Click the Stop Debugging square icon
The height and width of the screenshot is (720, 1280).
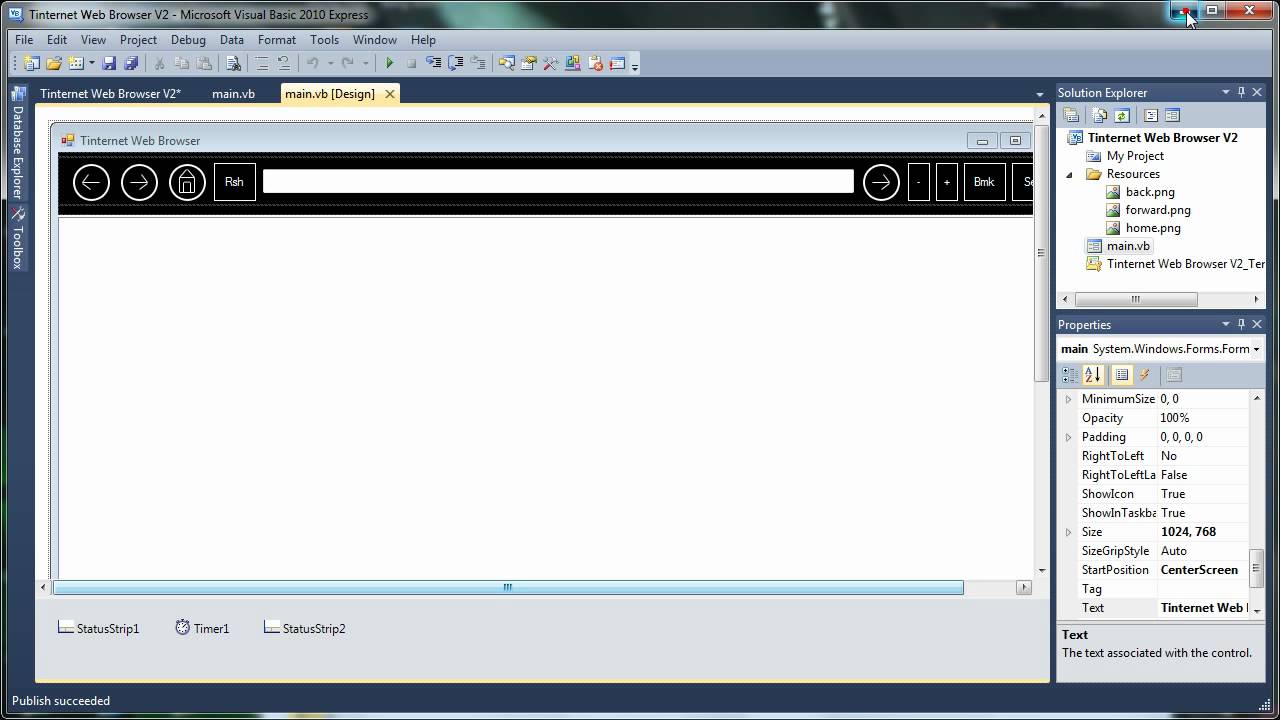pyautogui.click(x=411, y=63)
